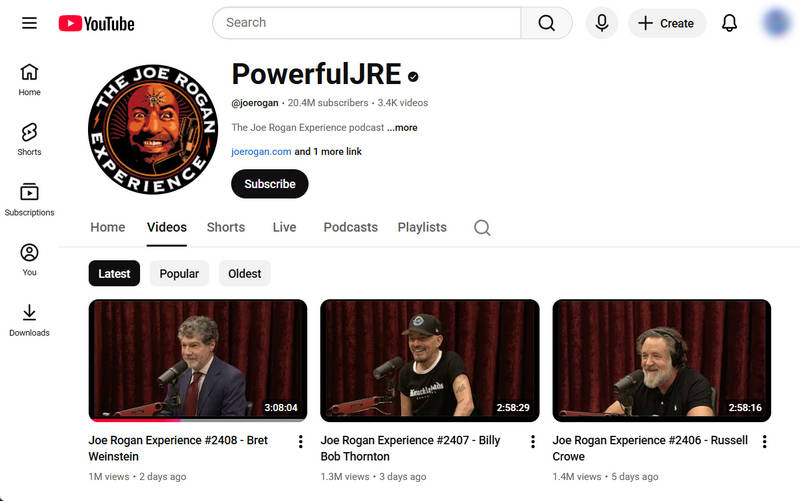Open Shorts in the sidebar
Image resolution: width=800 pixels, height=501 pixels.
pyautogui.click(x=29, y=139)
